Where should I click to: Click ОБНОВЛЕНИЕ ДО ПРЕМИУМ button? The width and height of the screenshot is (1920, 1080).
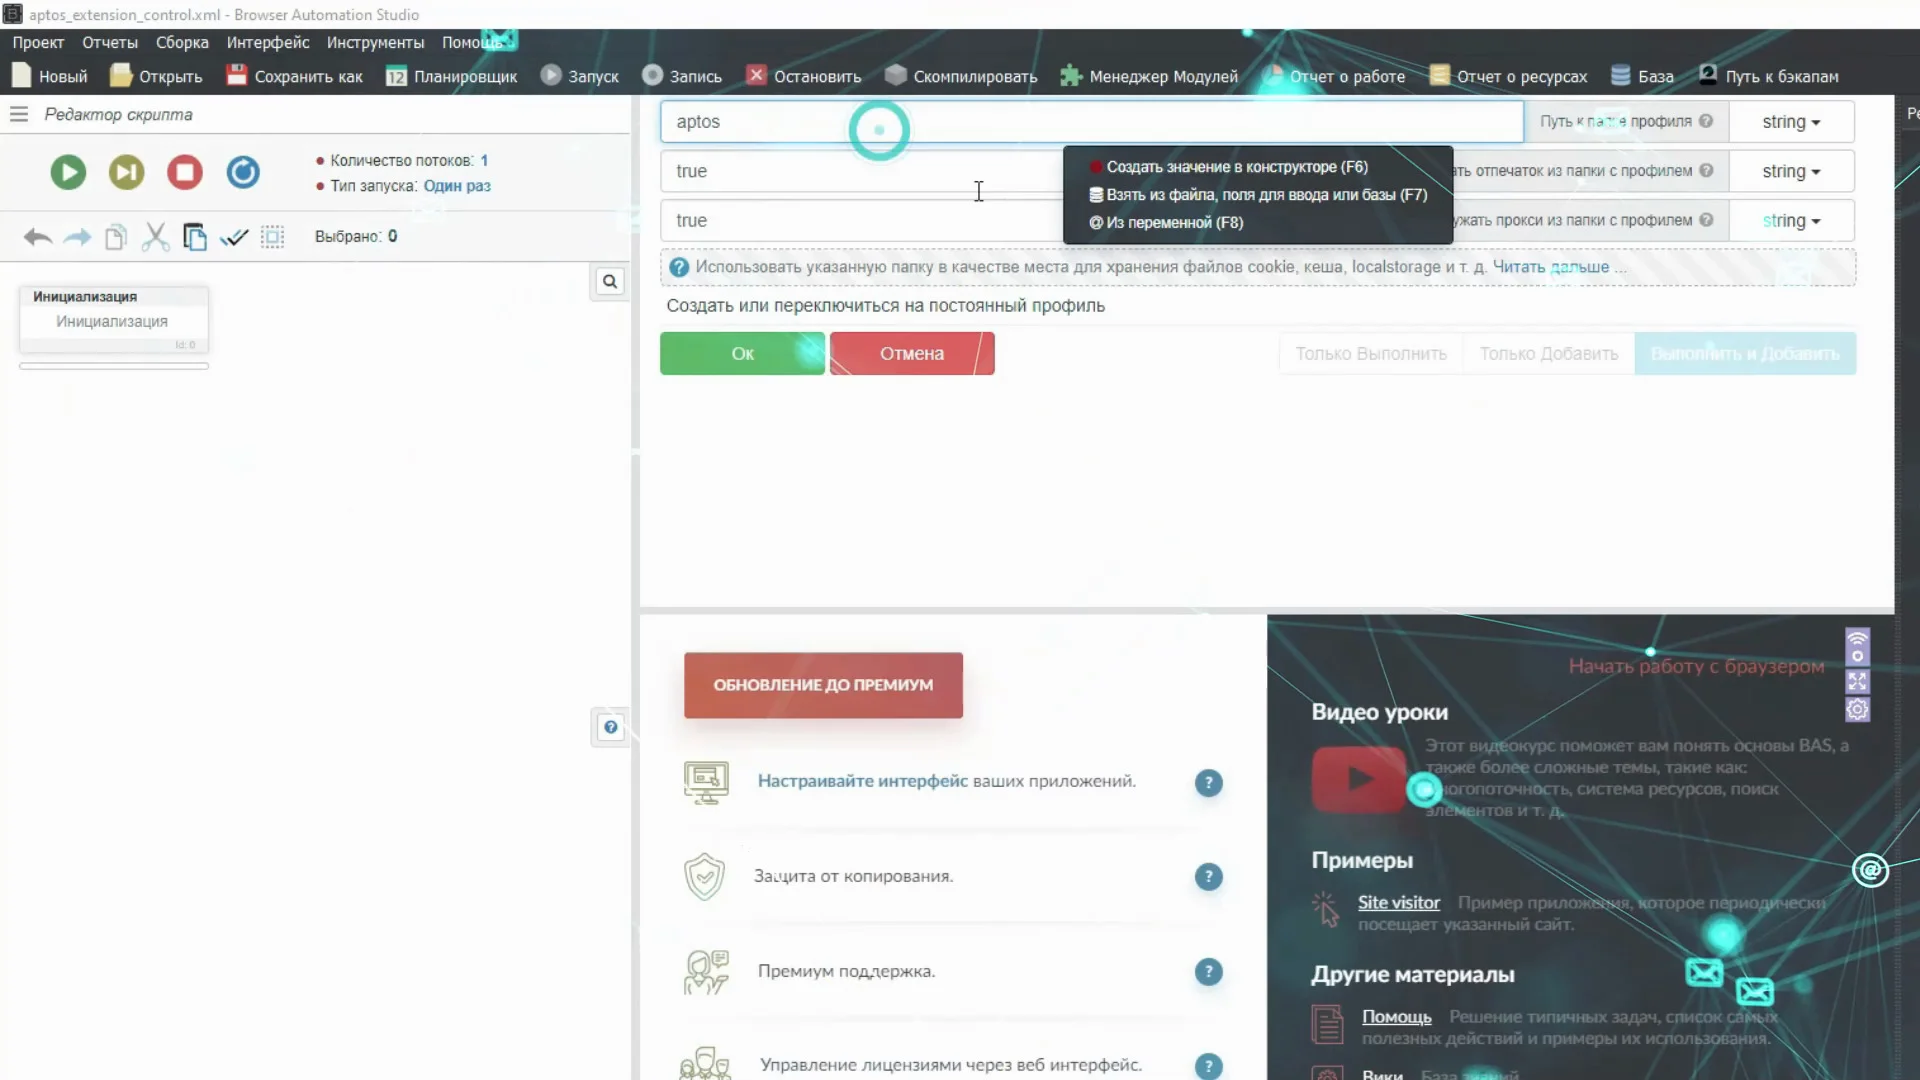(823, 685)
